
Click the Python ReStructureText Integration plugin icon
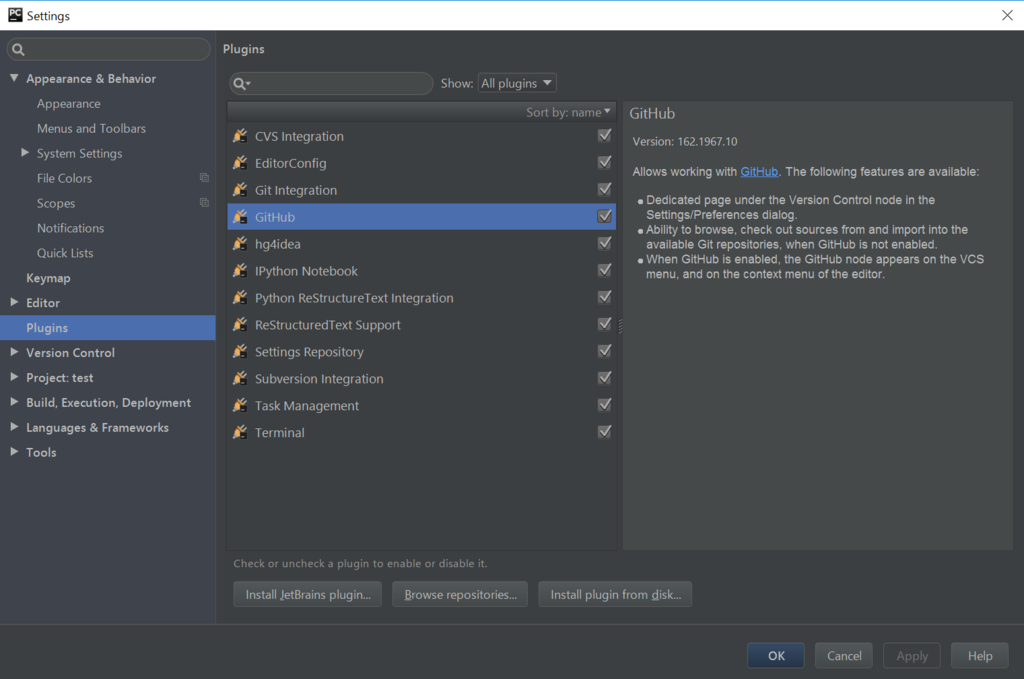click(240, 297)
